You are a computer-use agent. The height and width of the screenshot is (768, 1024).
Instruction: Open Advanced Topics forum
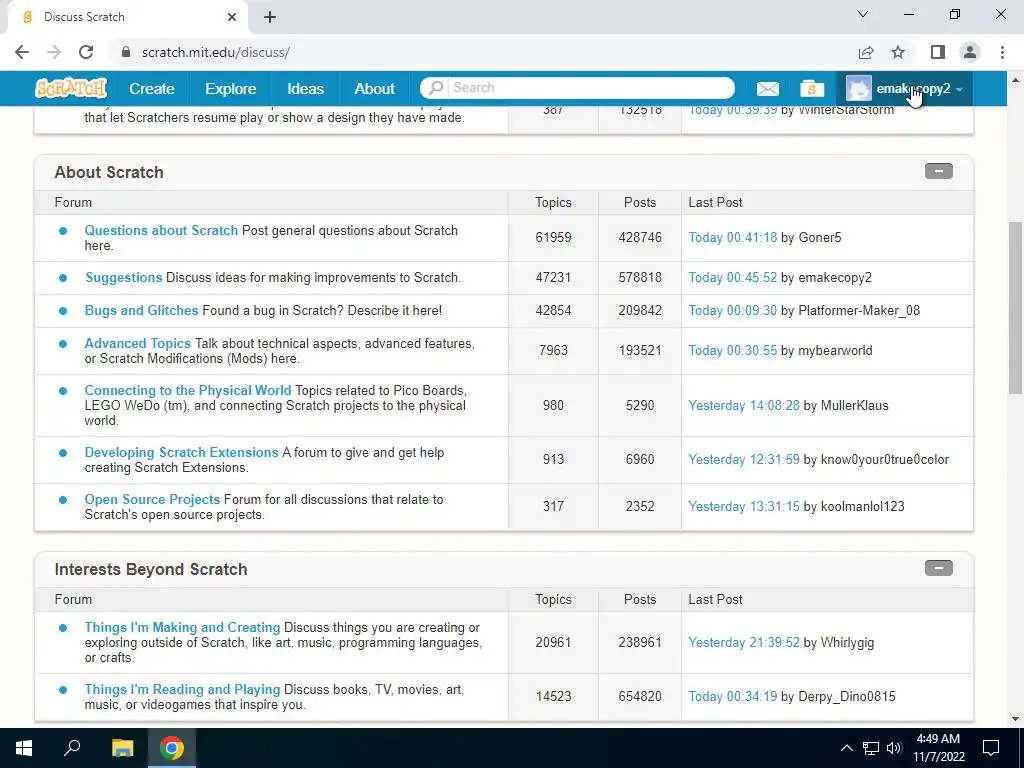click(x=137, y=344)
